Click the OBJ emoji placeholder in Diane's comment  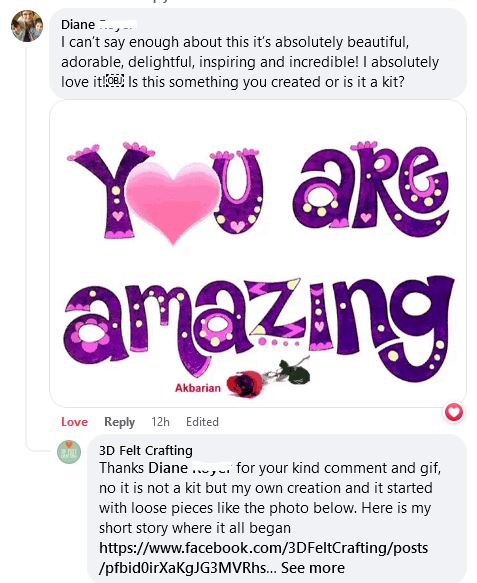point(115,81)
